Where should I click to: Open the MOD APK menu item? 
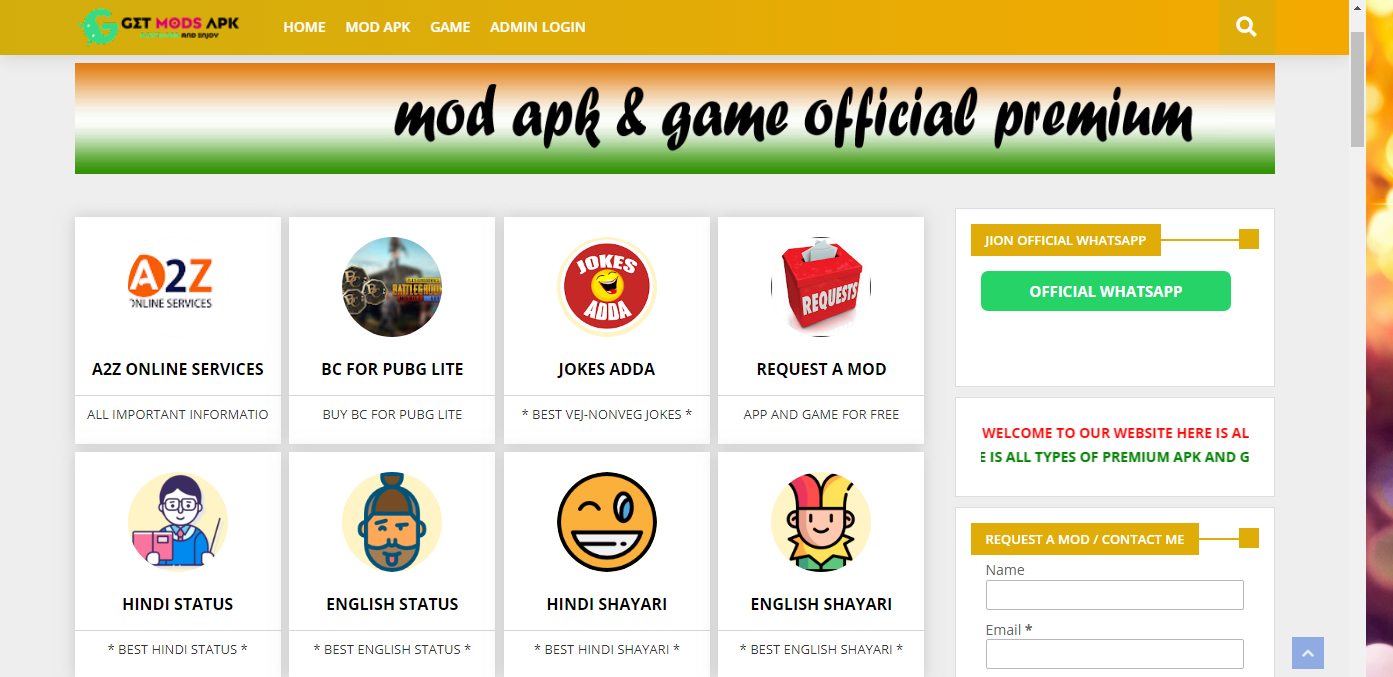click(x=378, y=27)
